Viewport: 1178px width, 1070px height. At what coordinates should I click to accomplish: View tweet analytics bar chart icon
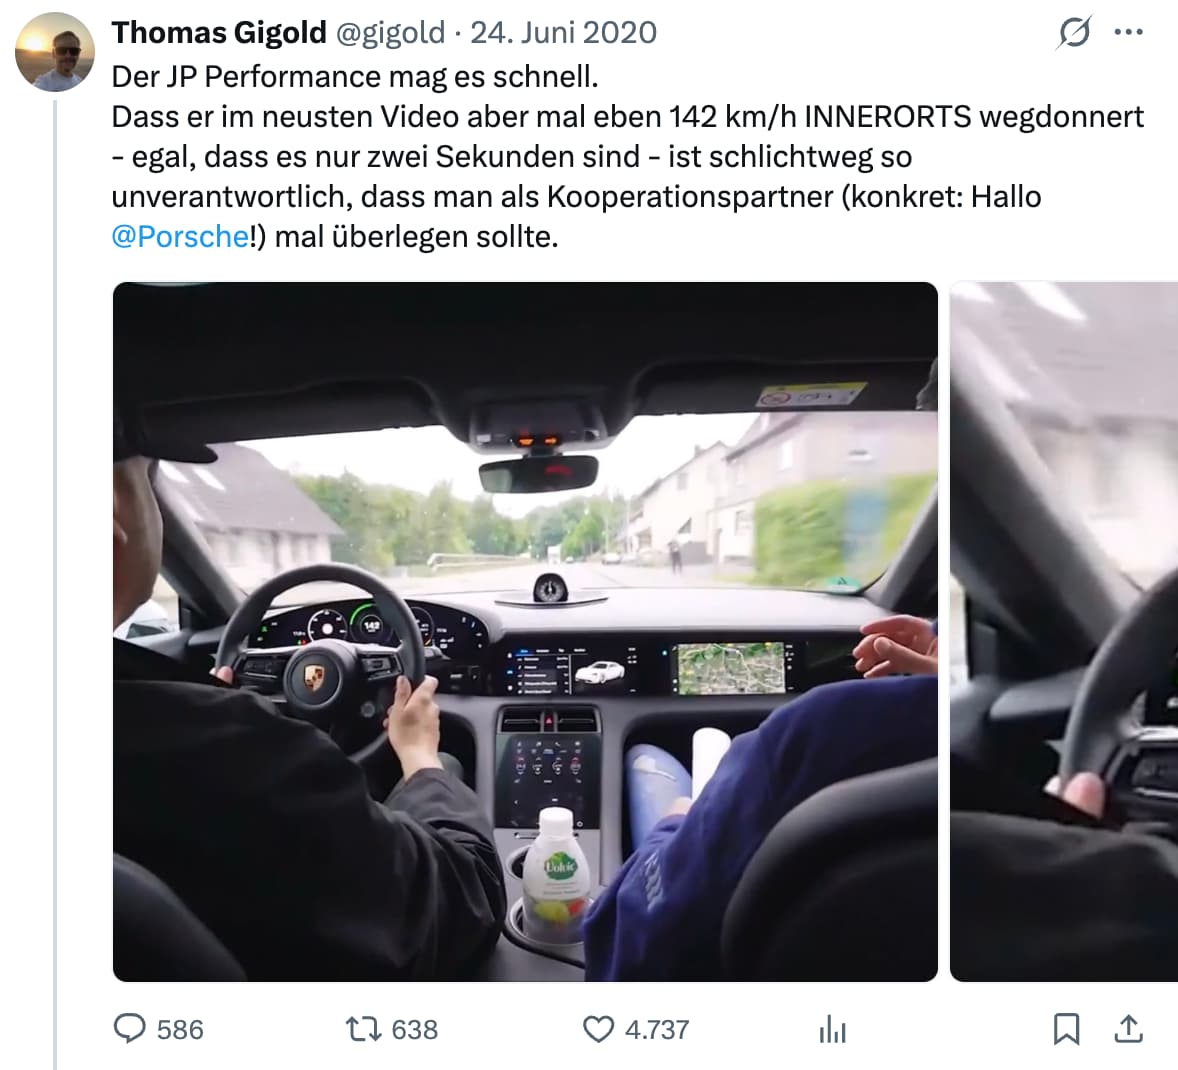click(x=832, y=1029)
